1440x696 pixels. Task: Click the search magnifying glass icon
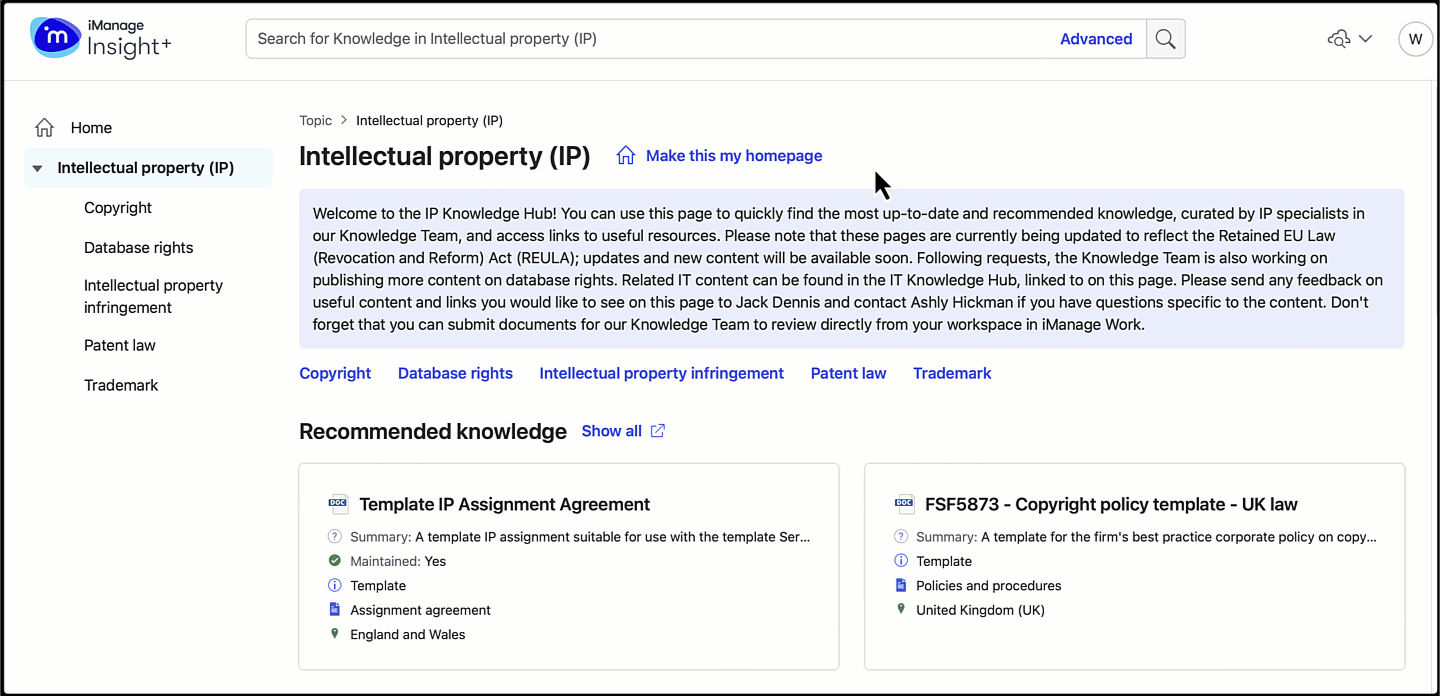pos(1165,38)
